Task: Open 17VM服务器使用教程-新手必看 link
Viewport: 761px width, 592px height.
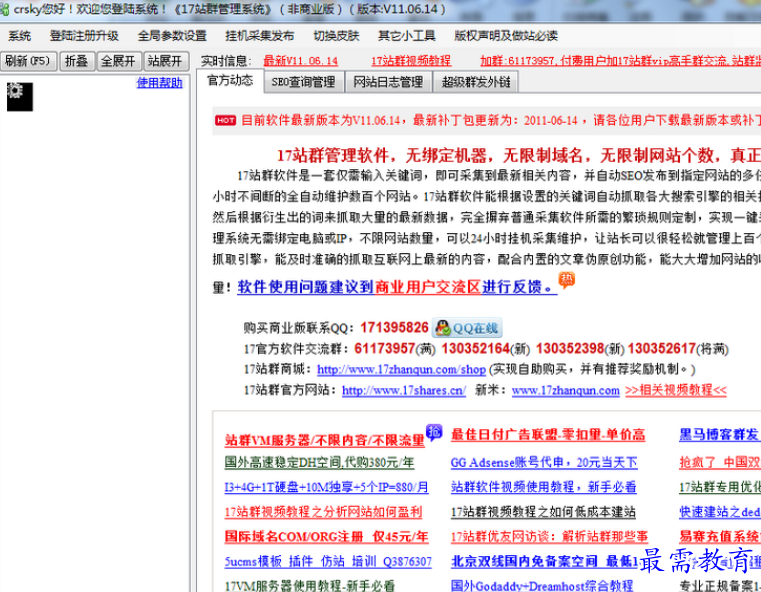Action: pos(310,586)
